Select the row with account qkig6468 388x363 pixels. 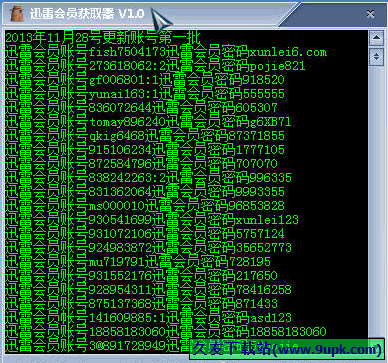tap(145, 136)
